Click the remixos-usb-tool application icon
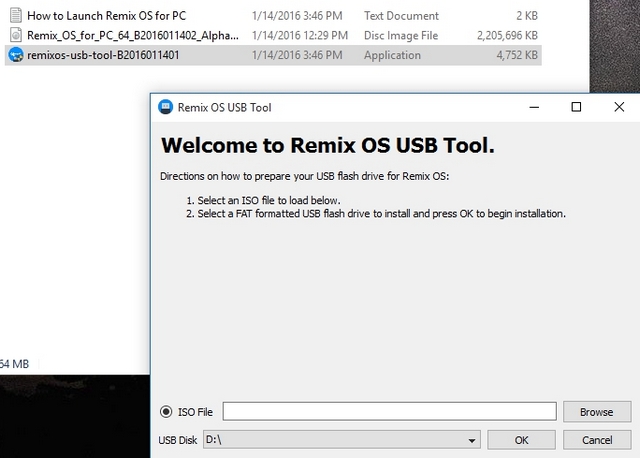This screenshot has height=458, width=640. (x=16, y=55)
